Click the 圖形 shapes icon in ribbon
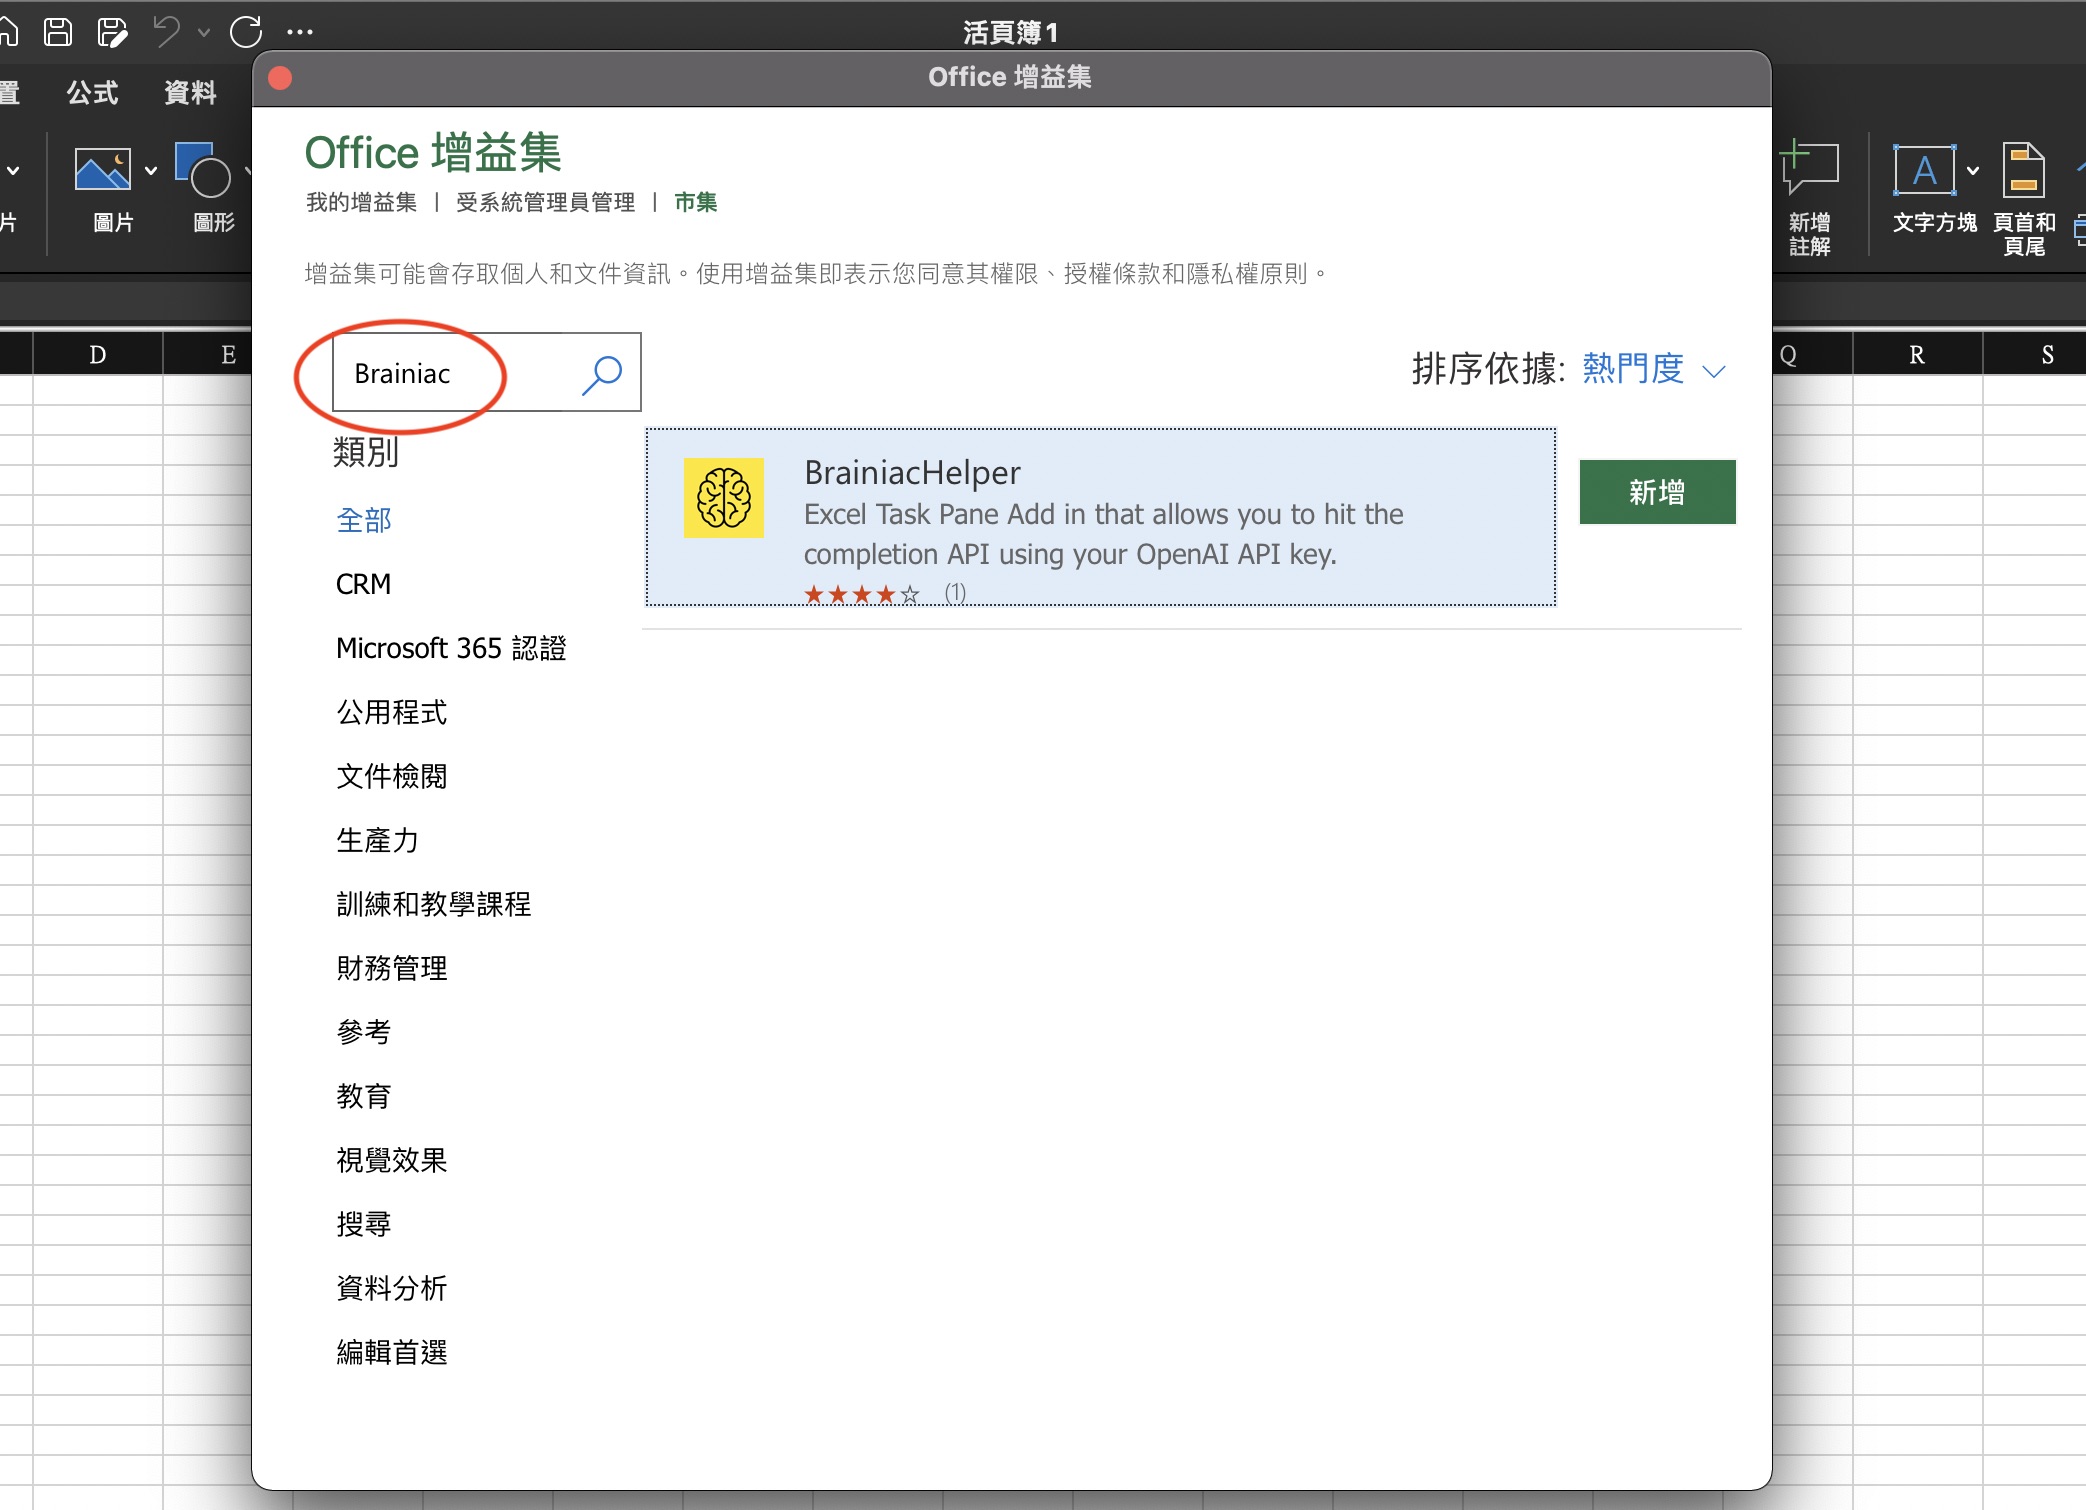Image resolution: width=2086 pixels, height=1510 pixels. pyautogui.click(x=202, y=170)
